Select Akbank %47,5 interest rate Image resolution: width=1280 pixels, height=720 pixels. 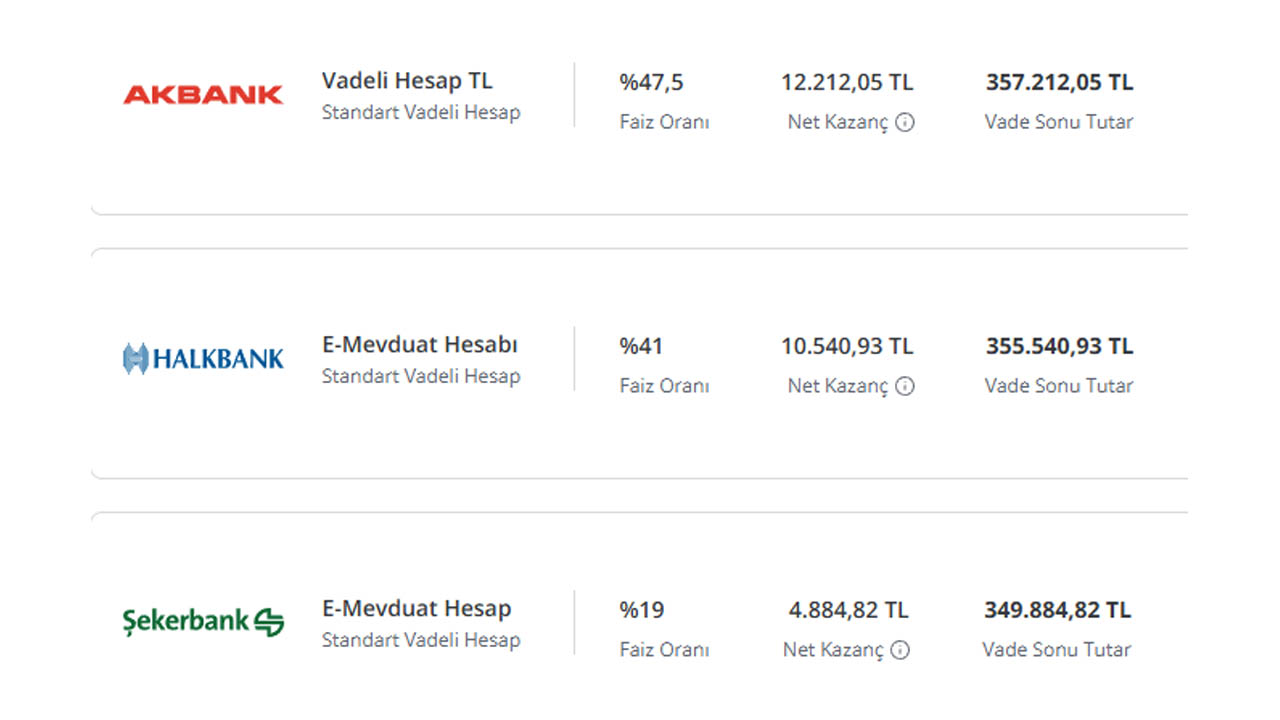pos(651,83)
